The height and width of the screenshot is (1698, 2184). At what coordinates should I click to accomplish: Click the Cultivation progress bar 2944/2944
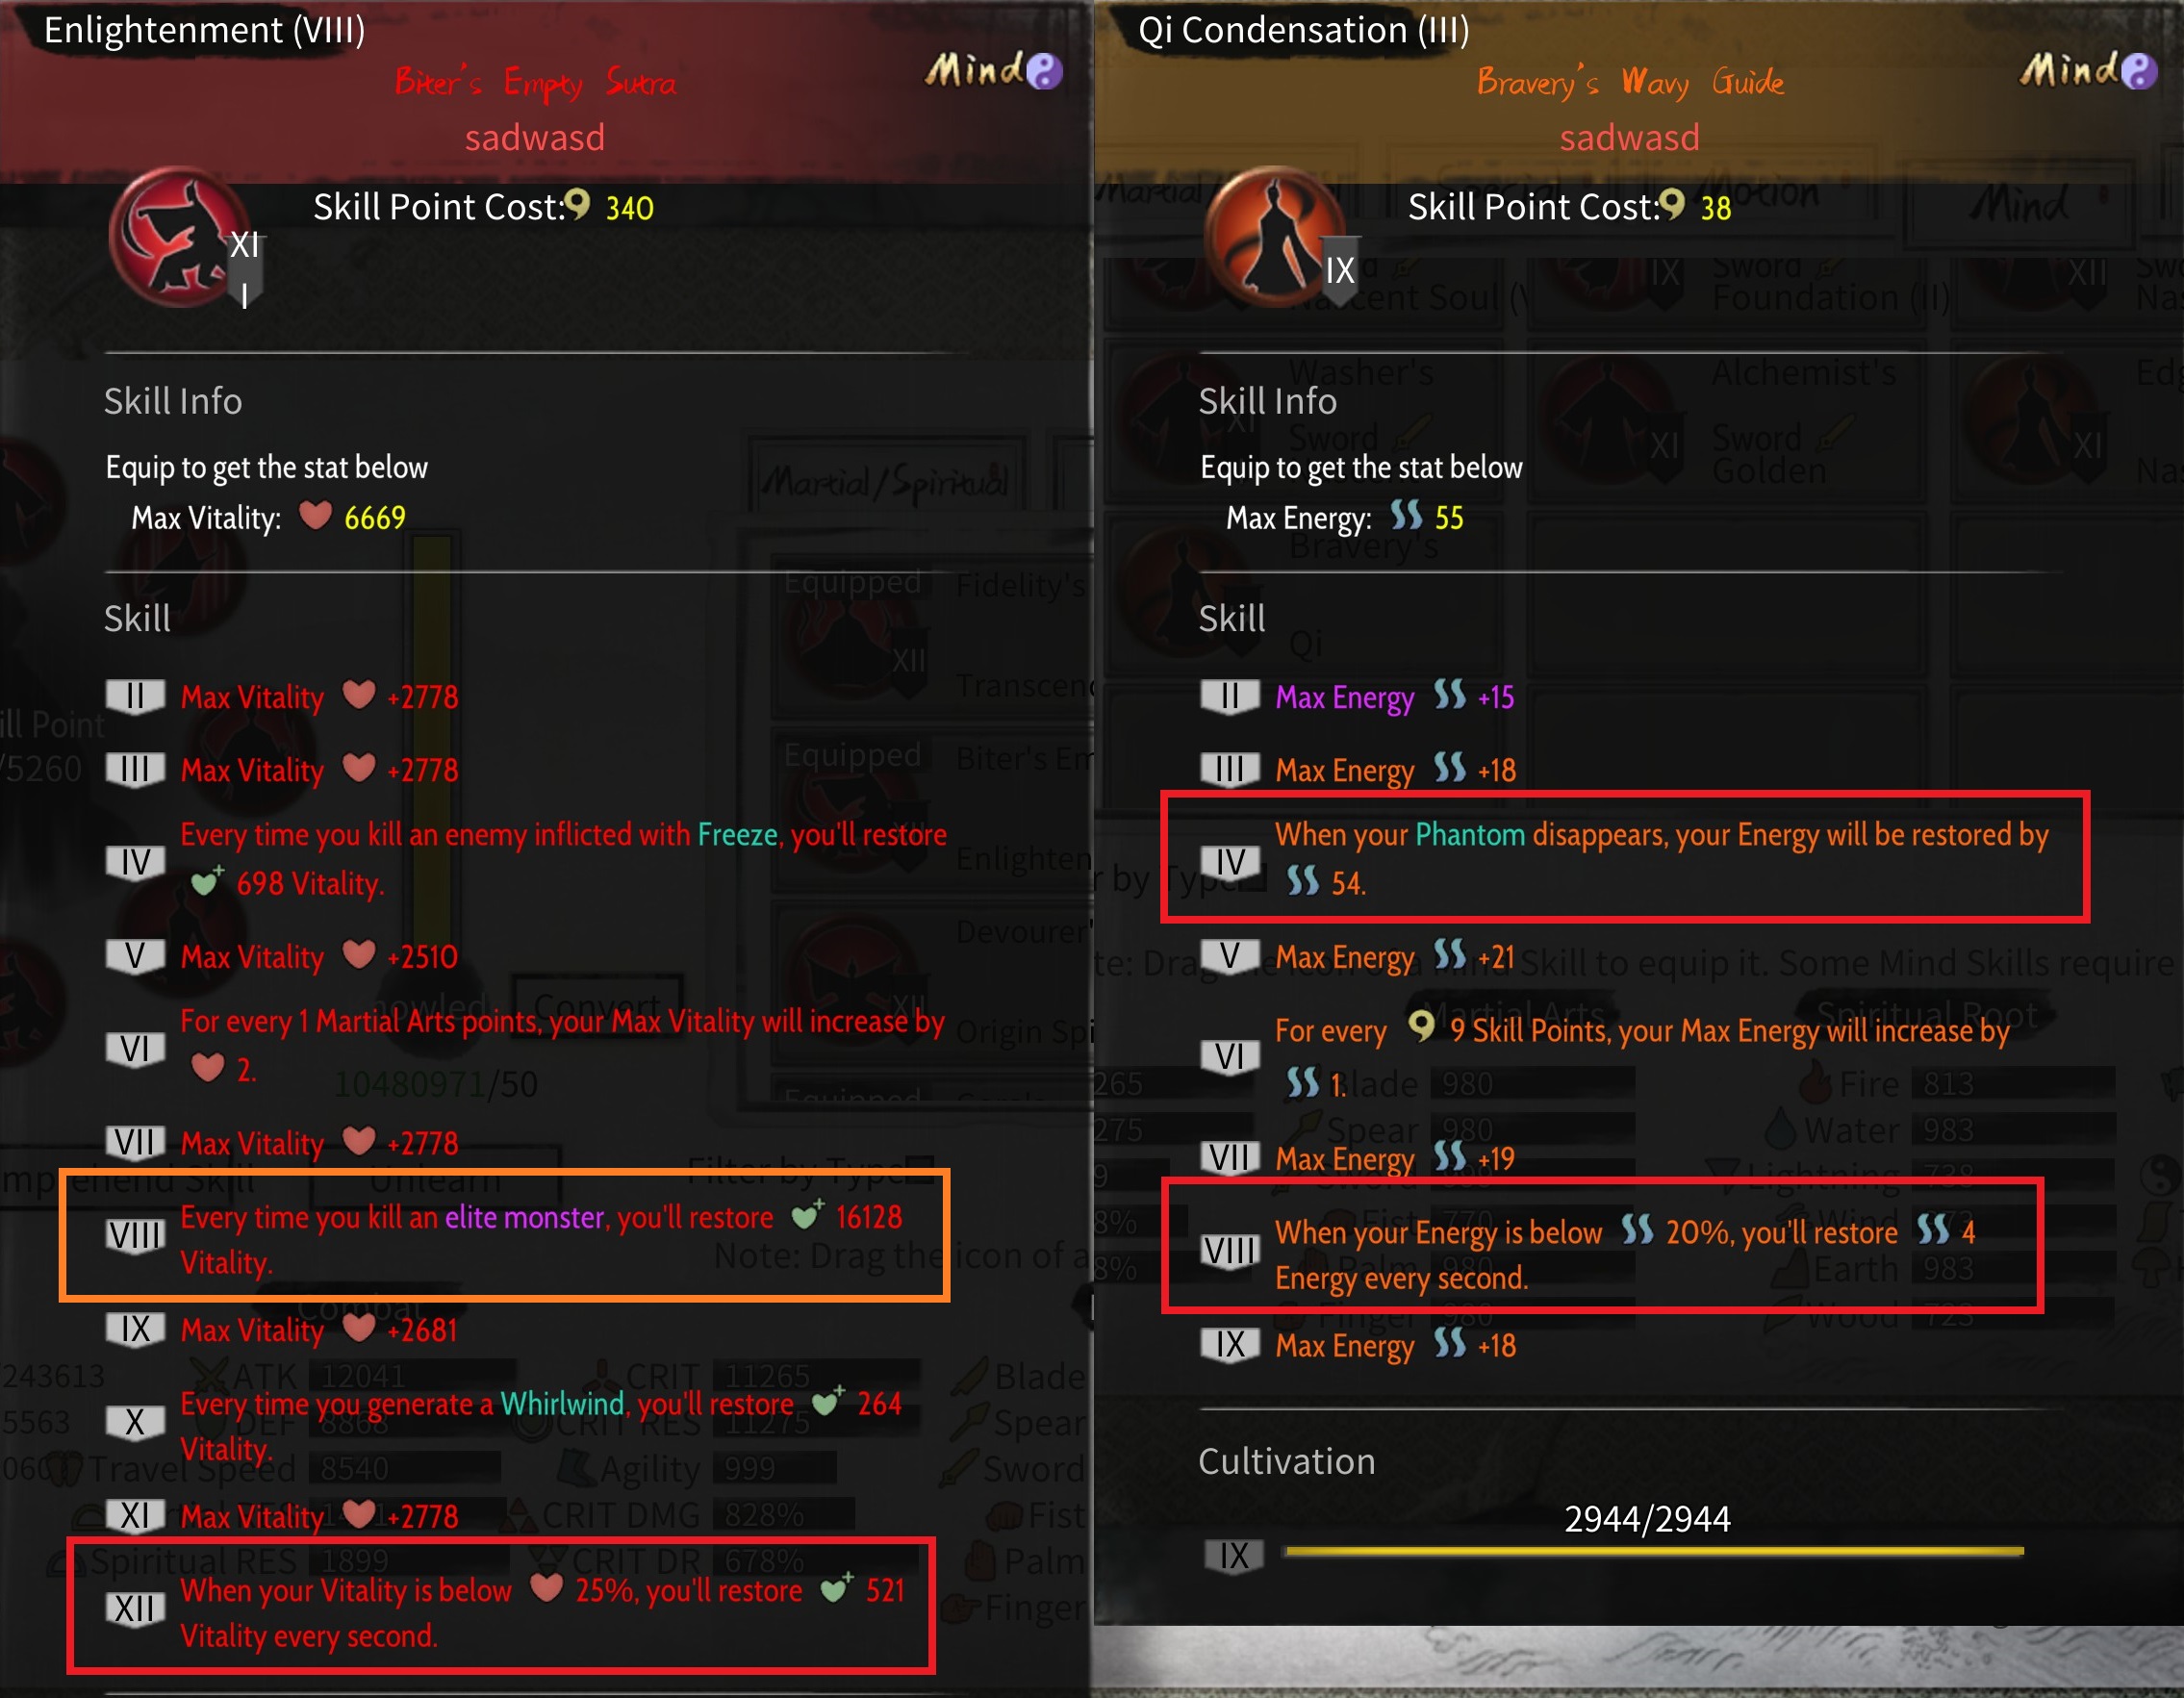[1655, 1552]
